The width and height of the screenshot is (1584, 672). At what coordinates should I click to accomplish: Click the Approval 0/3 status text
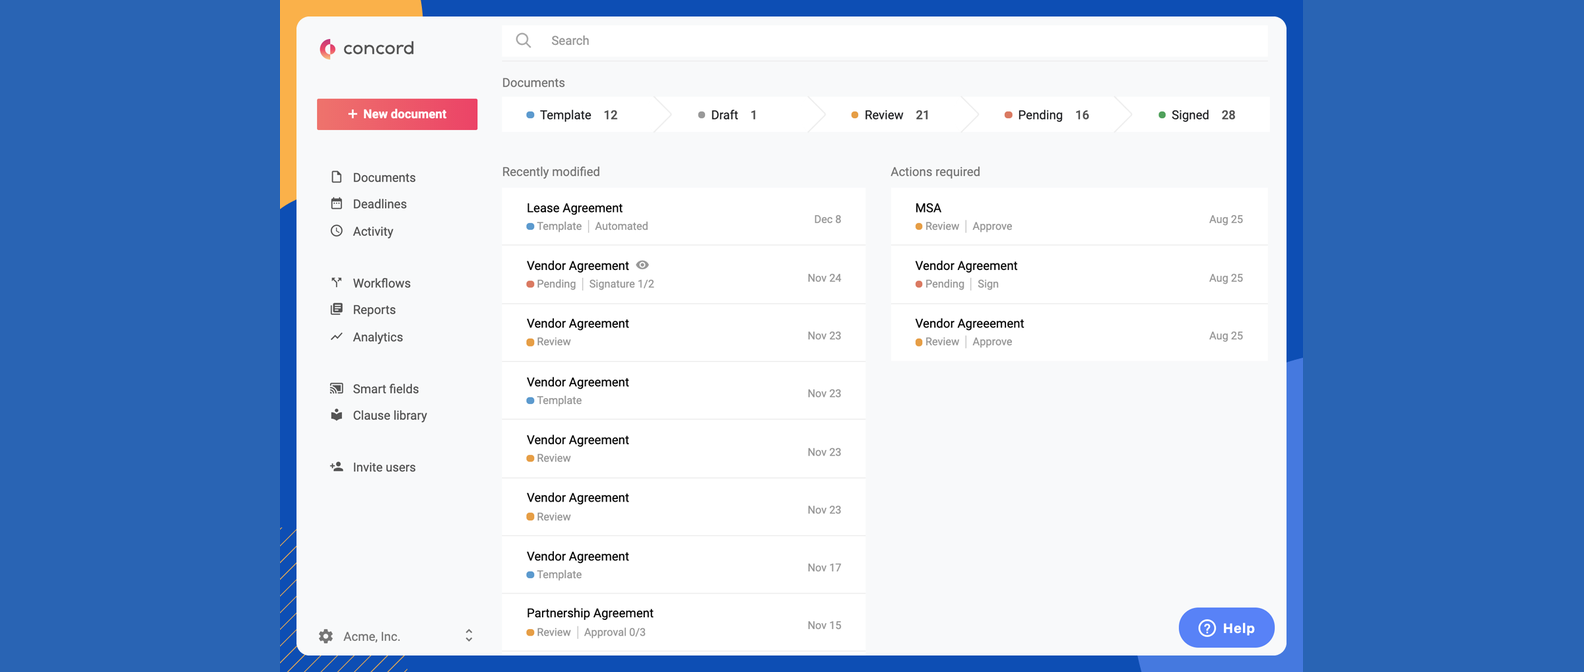click(615, 632)
